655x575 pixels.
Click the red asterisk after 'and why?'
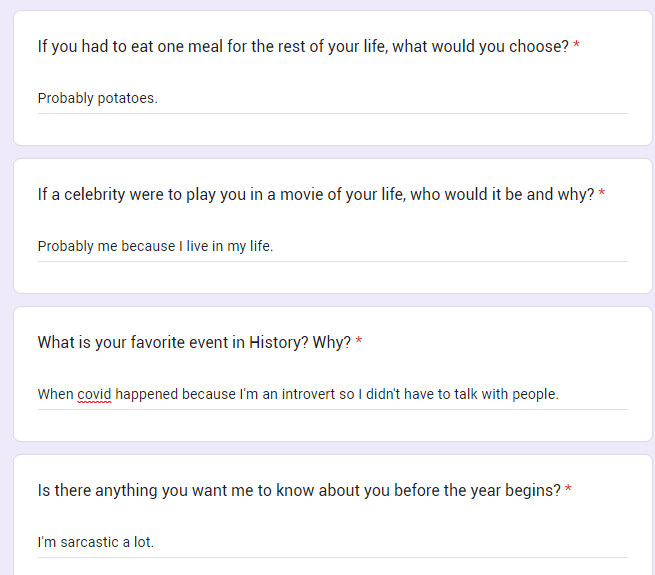pyautogui.click(x=602, y=192)
